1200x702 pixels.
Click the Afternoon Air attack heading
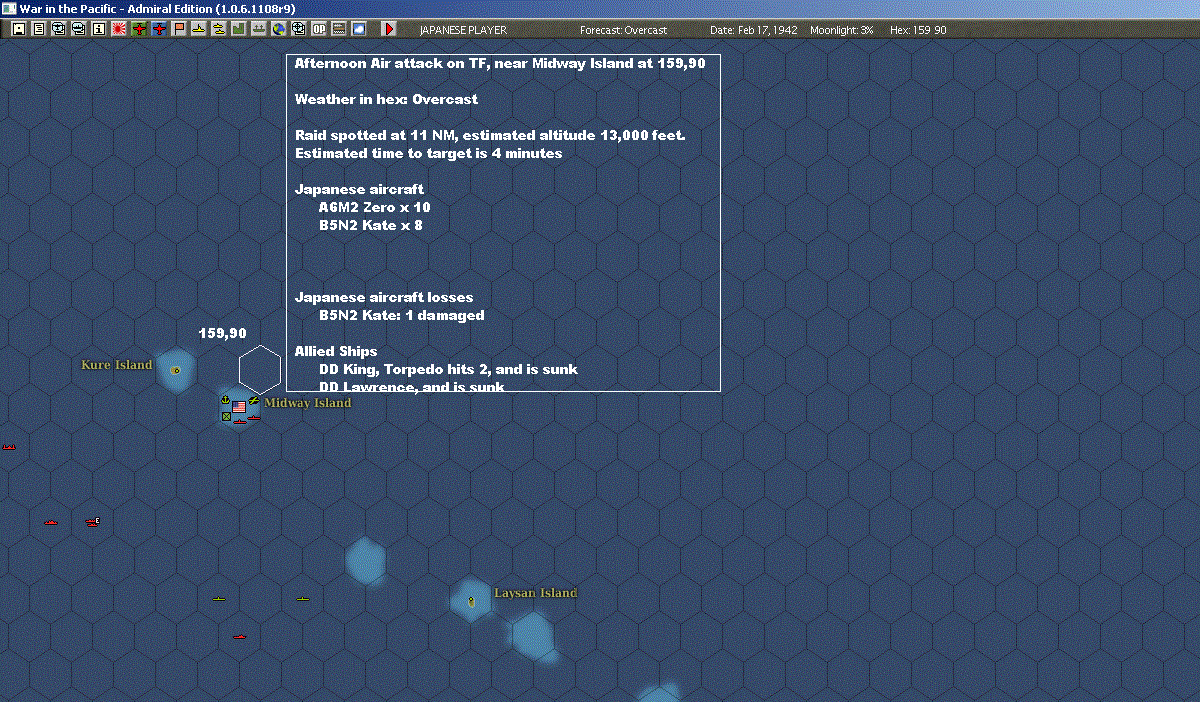point(500,63)
